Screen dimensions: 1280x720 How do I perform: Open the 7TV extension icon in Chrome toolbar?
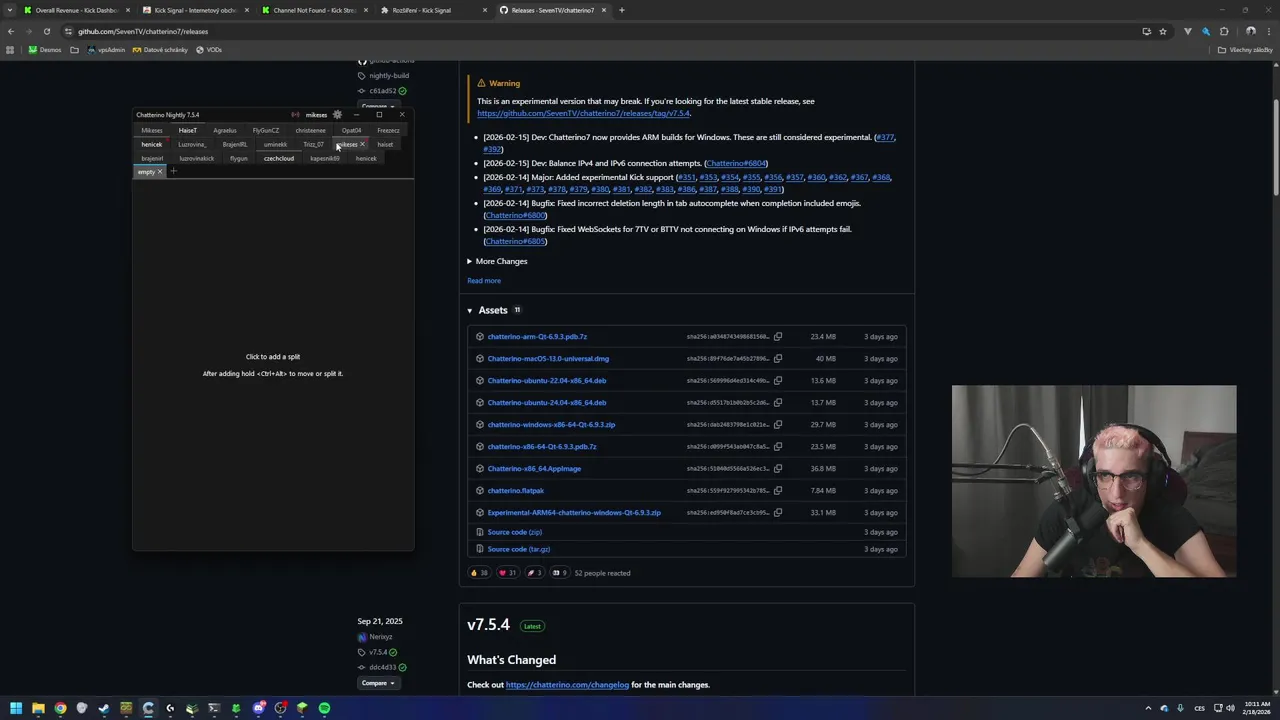pos(1188,31)
